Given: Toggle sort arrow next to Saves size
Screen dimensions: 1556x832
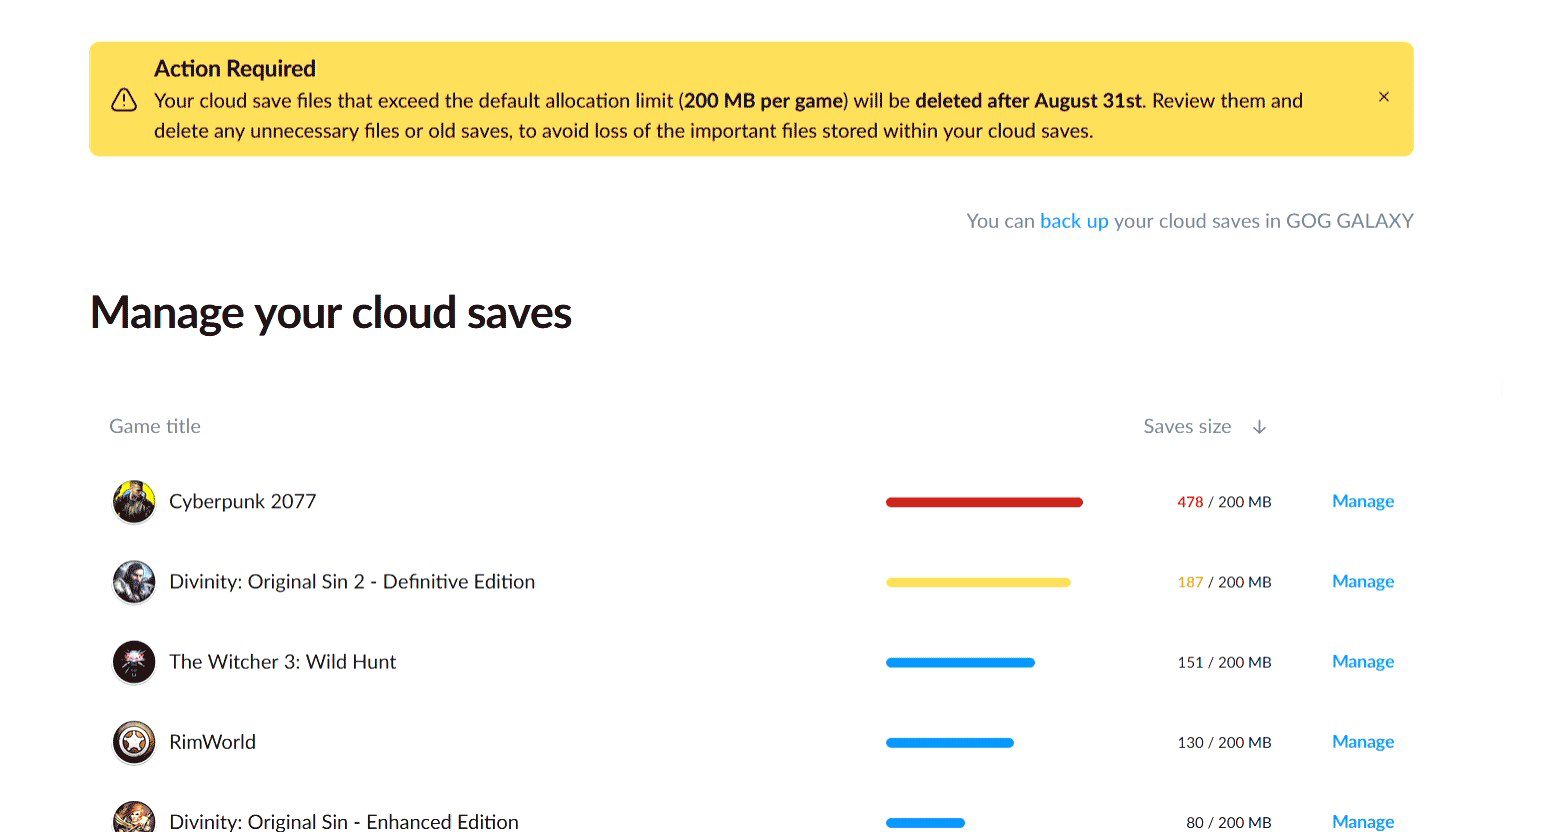Looking at the screenshot, I should pyautogui.click(x=1260, y=427).
